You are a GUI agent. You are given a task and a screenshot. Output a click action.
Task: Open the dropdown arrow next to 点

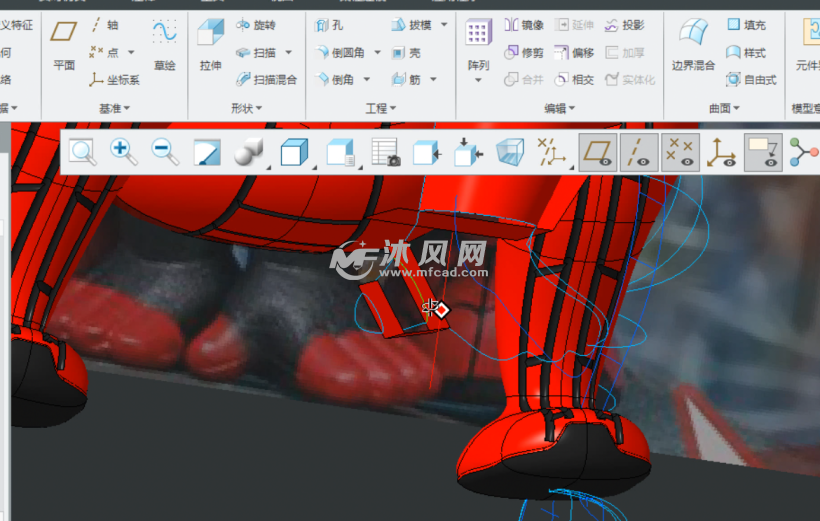point(131,52)
